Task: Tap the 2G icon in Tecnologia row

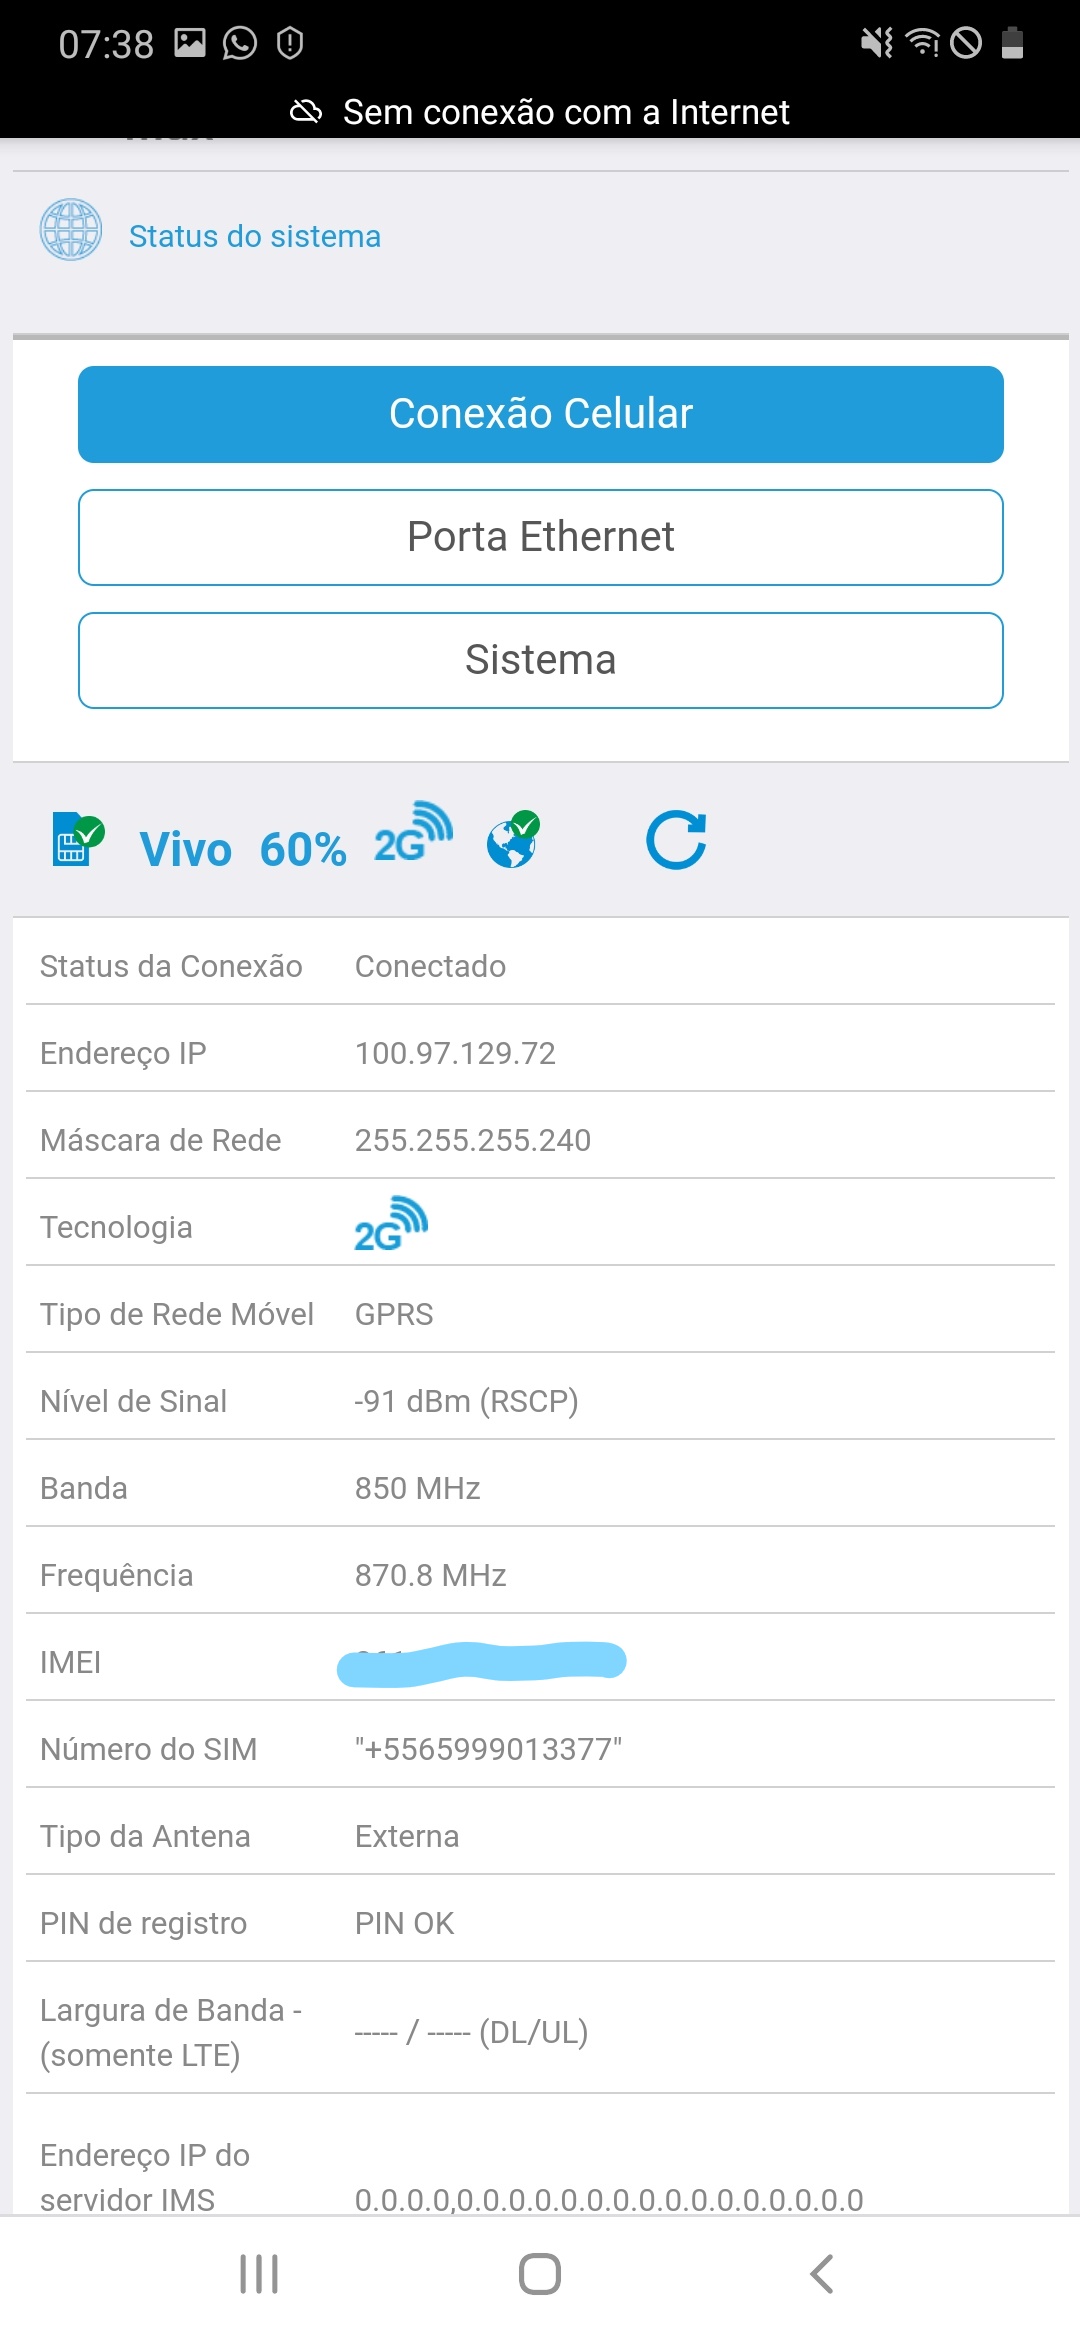Action: click(x=391, y=1223)
